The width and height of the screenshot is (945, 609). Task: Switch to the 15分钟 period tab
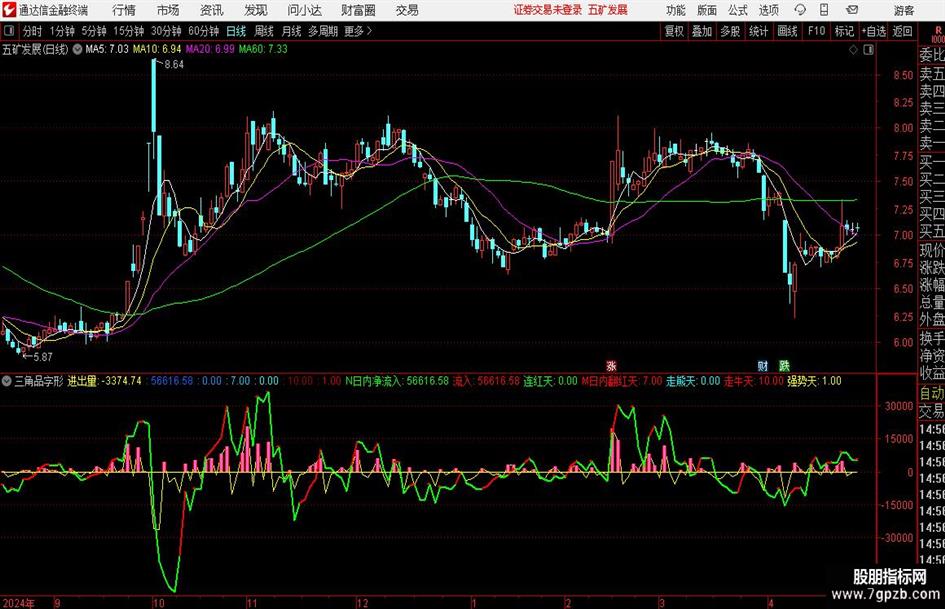(x=129, y=31)
